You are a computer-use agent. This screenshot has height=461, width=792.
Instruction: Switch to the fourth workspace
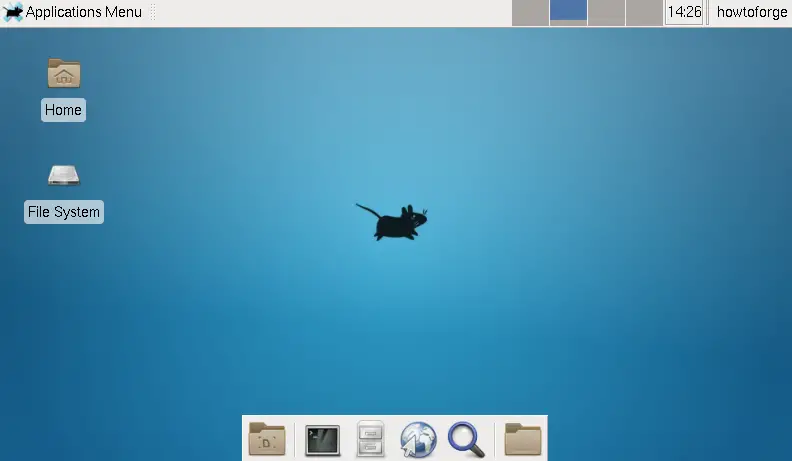click(644, 12)
